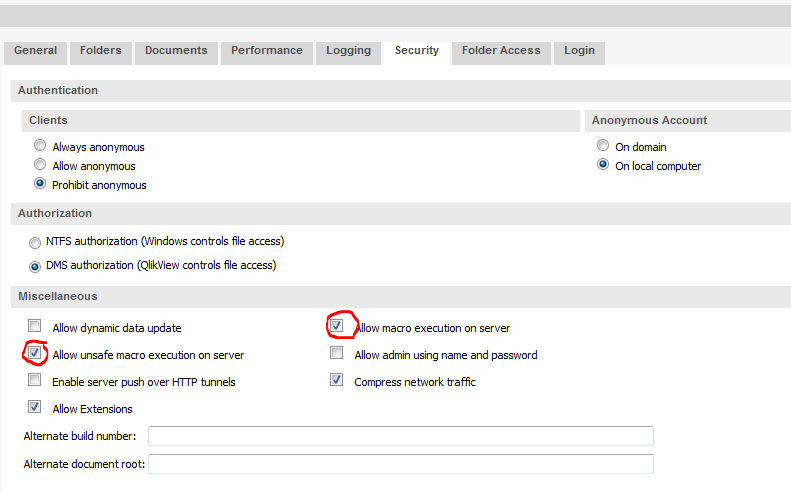Enable server push over HTTP tunnels
This screenshot has width=791, height=492.
click(x=35, y=381)
